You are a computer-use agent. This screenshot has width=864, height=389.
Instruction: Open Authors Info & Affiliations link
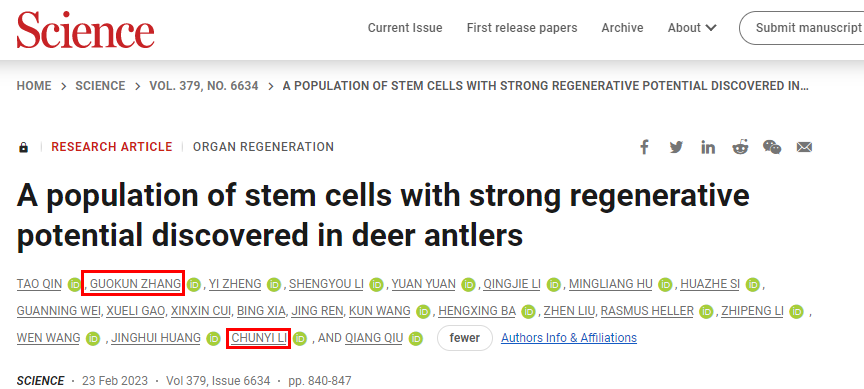point(569,338)
